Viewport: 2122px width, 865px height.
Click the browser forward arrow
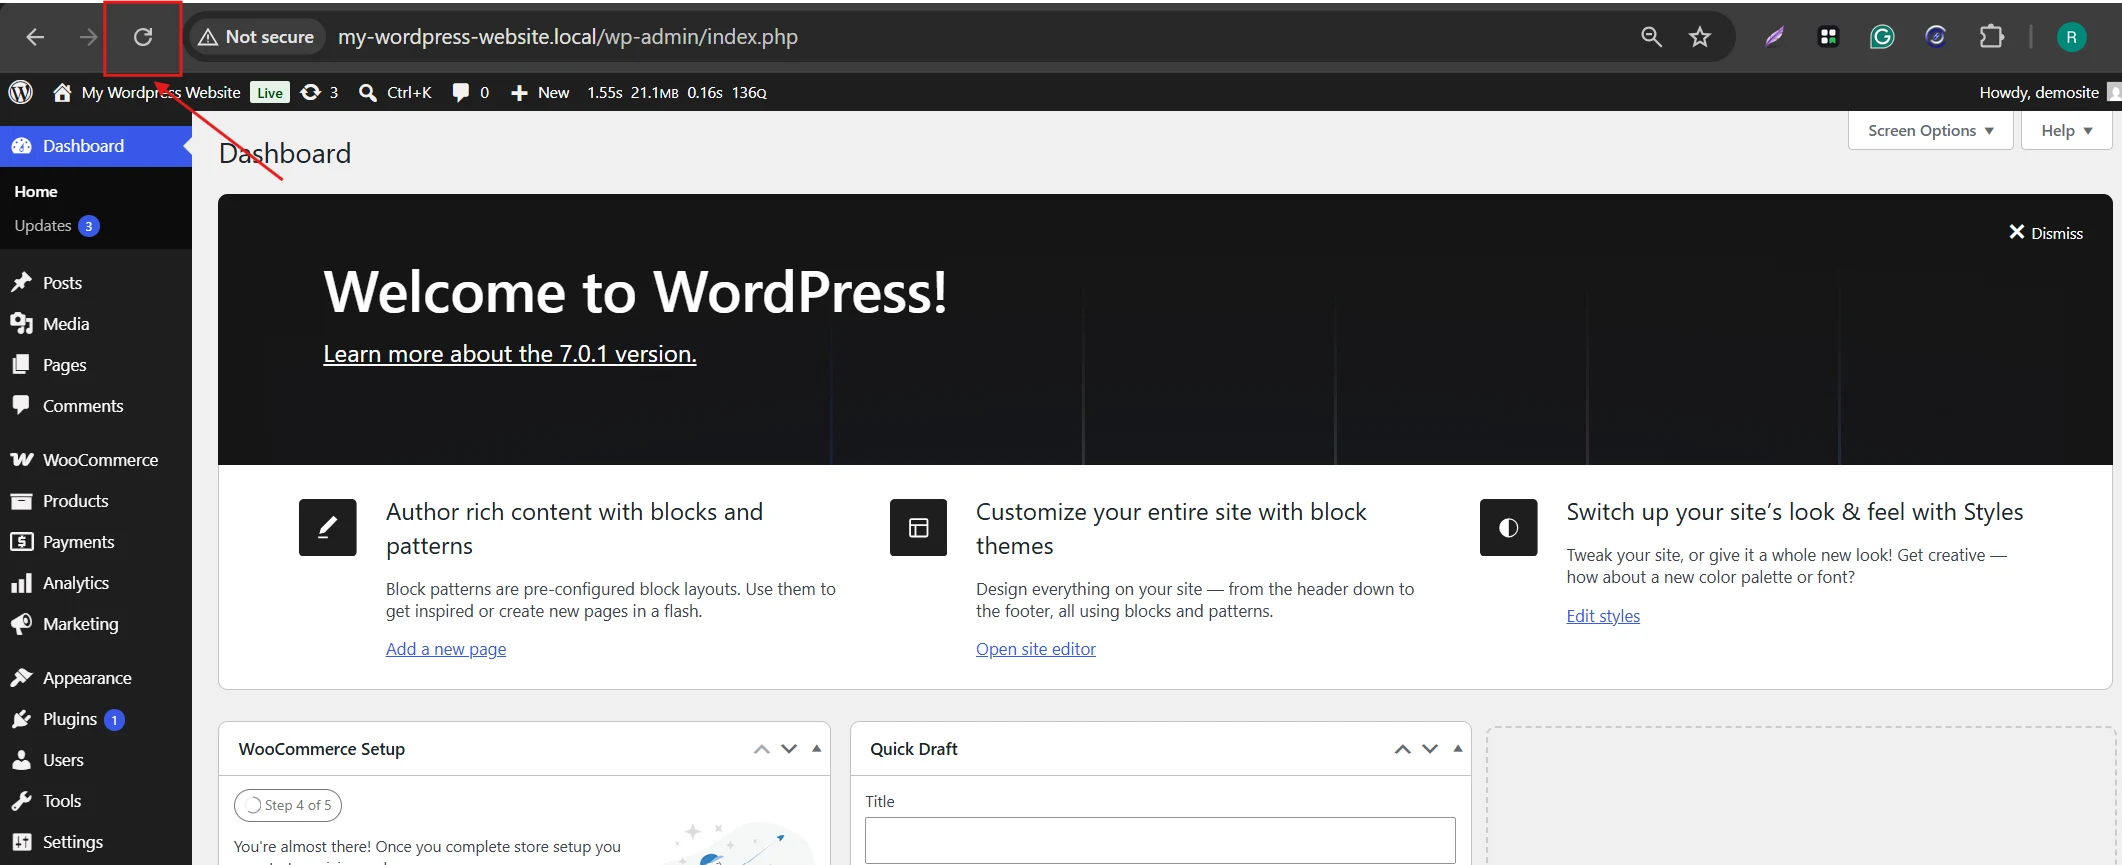(89, 37)
